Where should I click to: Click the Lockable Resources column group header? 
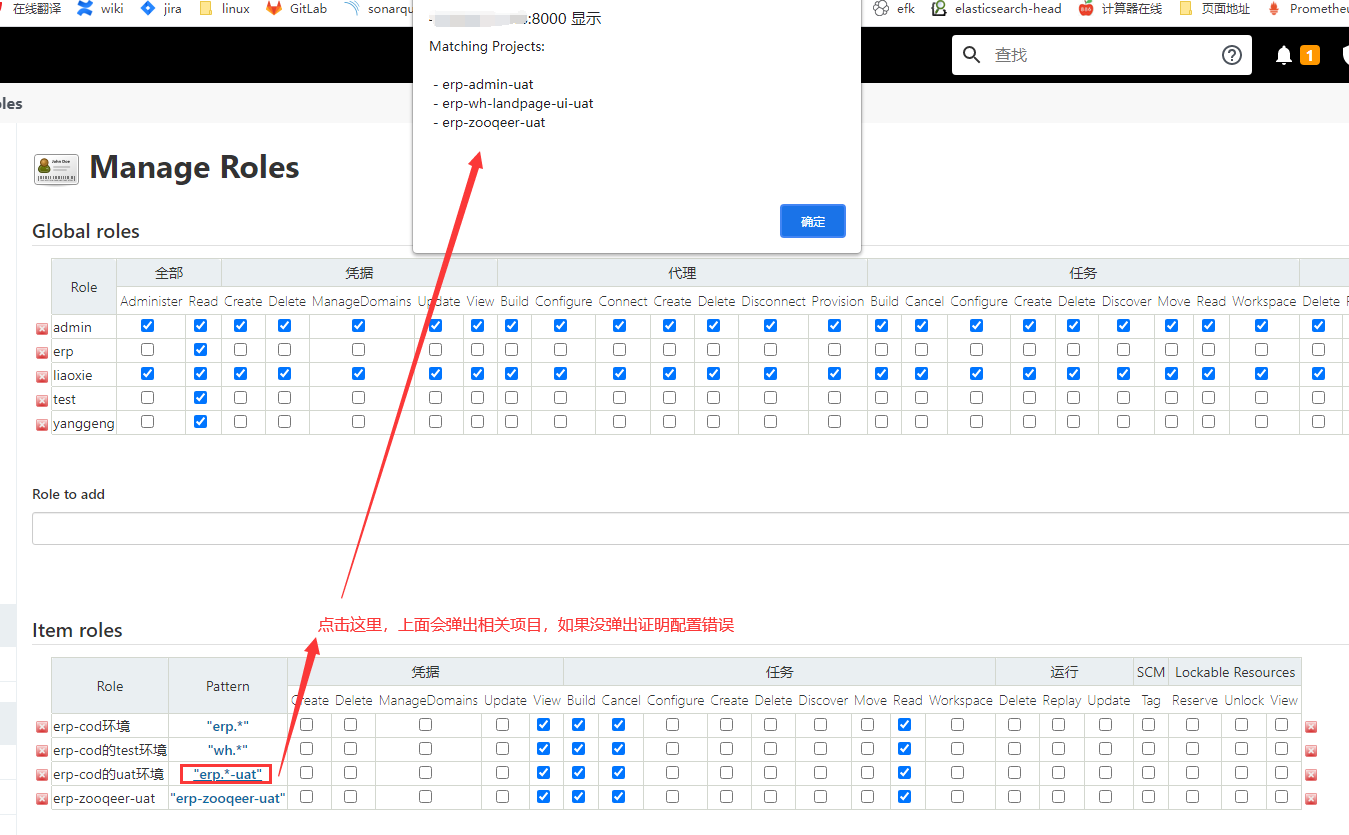point(1235,672)
